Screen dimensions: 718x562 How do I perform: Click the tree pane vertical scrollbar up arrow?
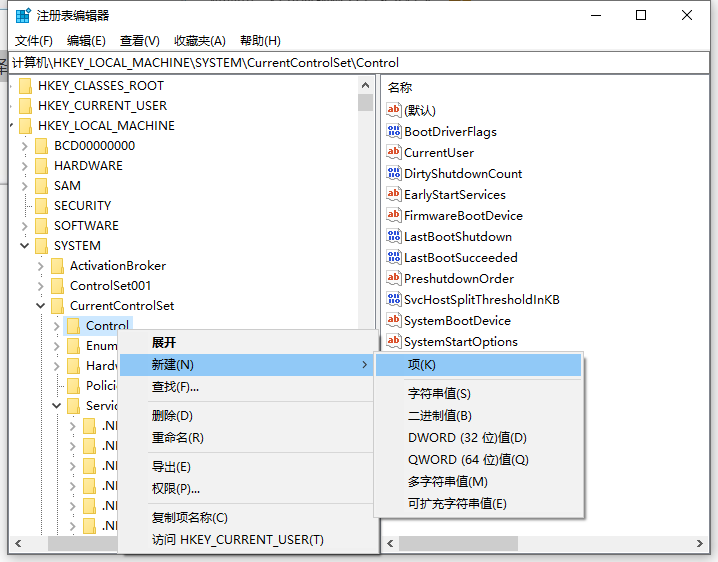(366, 85)
